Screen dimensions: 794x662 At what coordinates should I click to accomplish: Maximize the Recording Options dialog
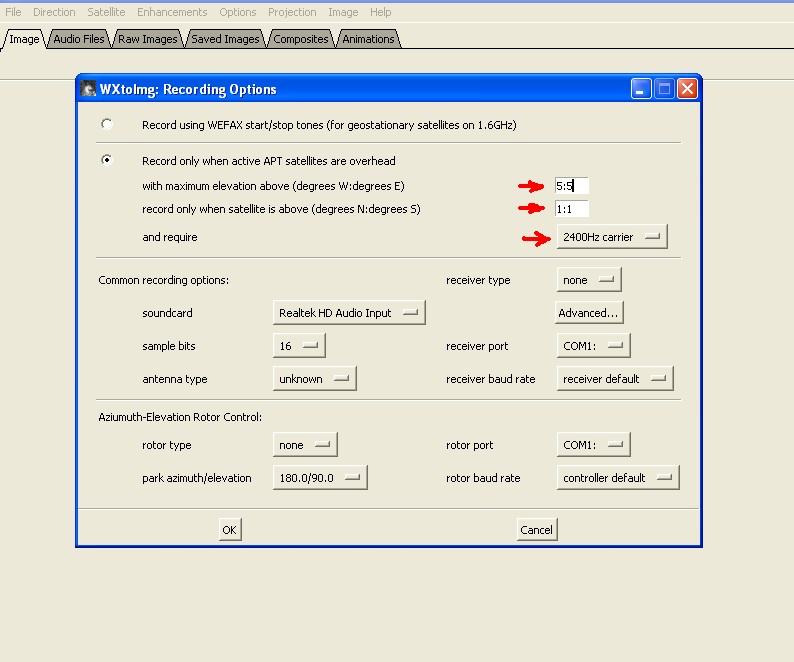[x=664, y=89]
